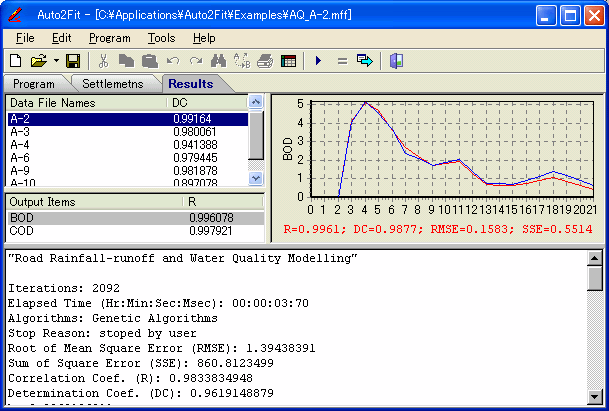609x411 pixels.
Task: Select data file row A-9
Action: pos(128,171)
